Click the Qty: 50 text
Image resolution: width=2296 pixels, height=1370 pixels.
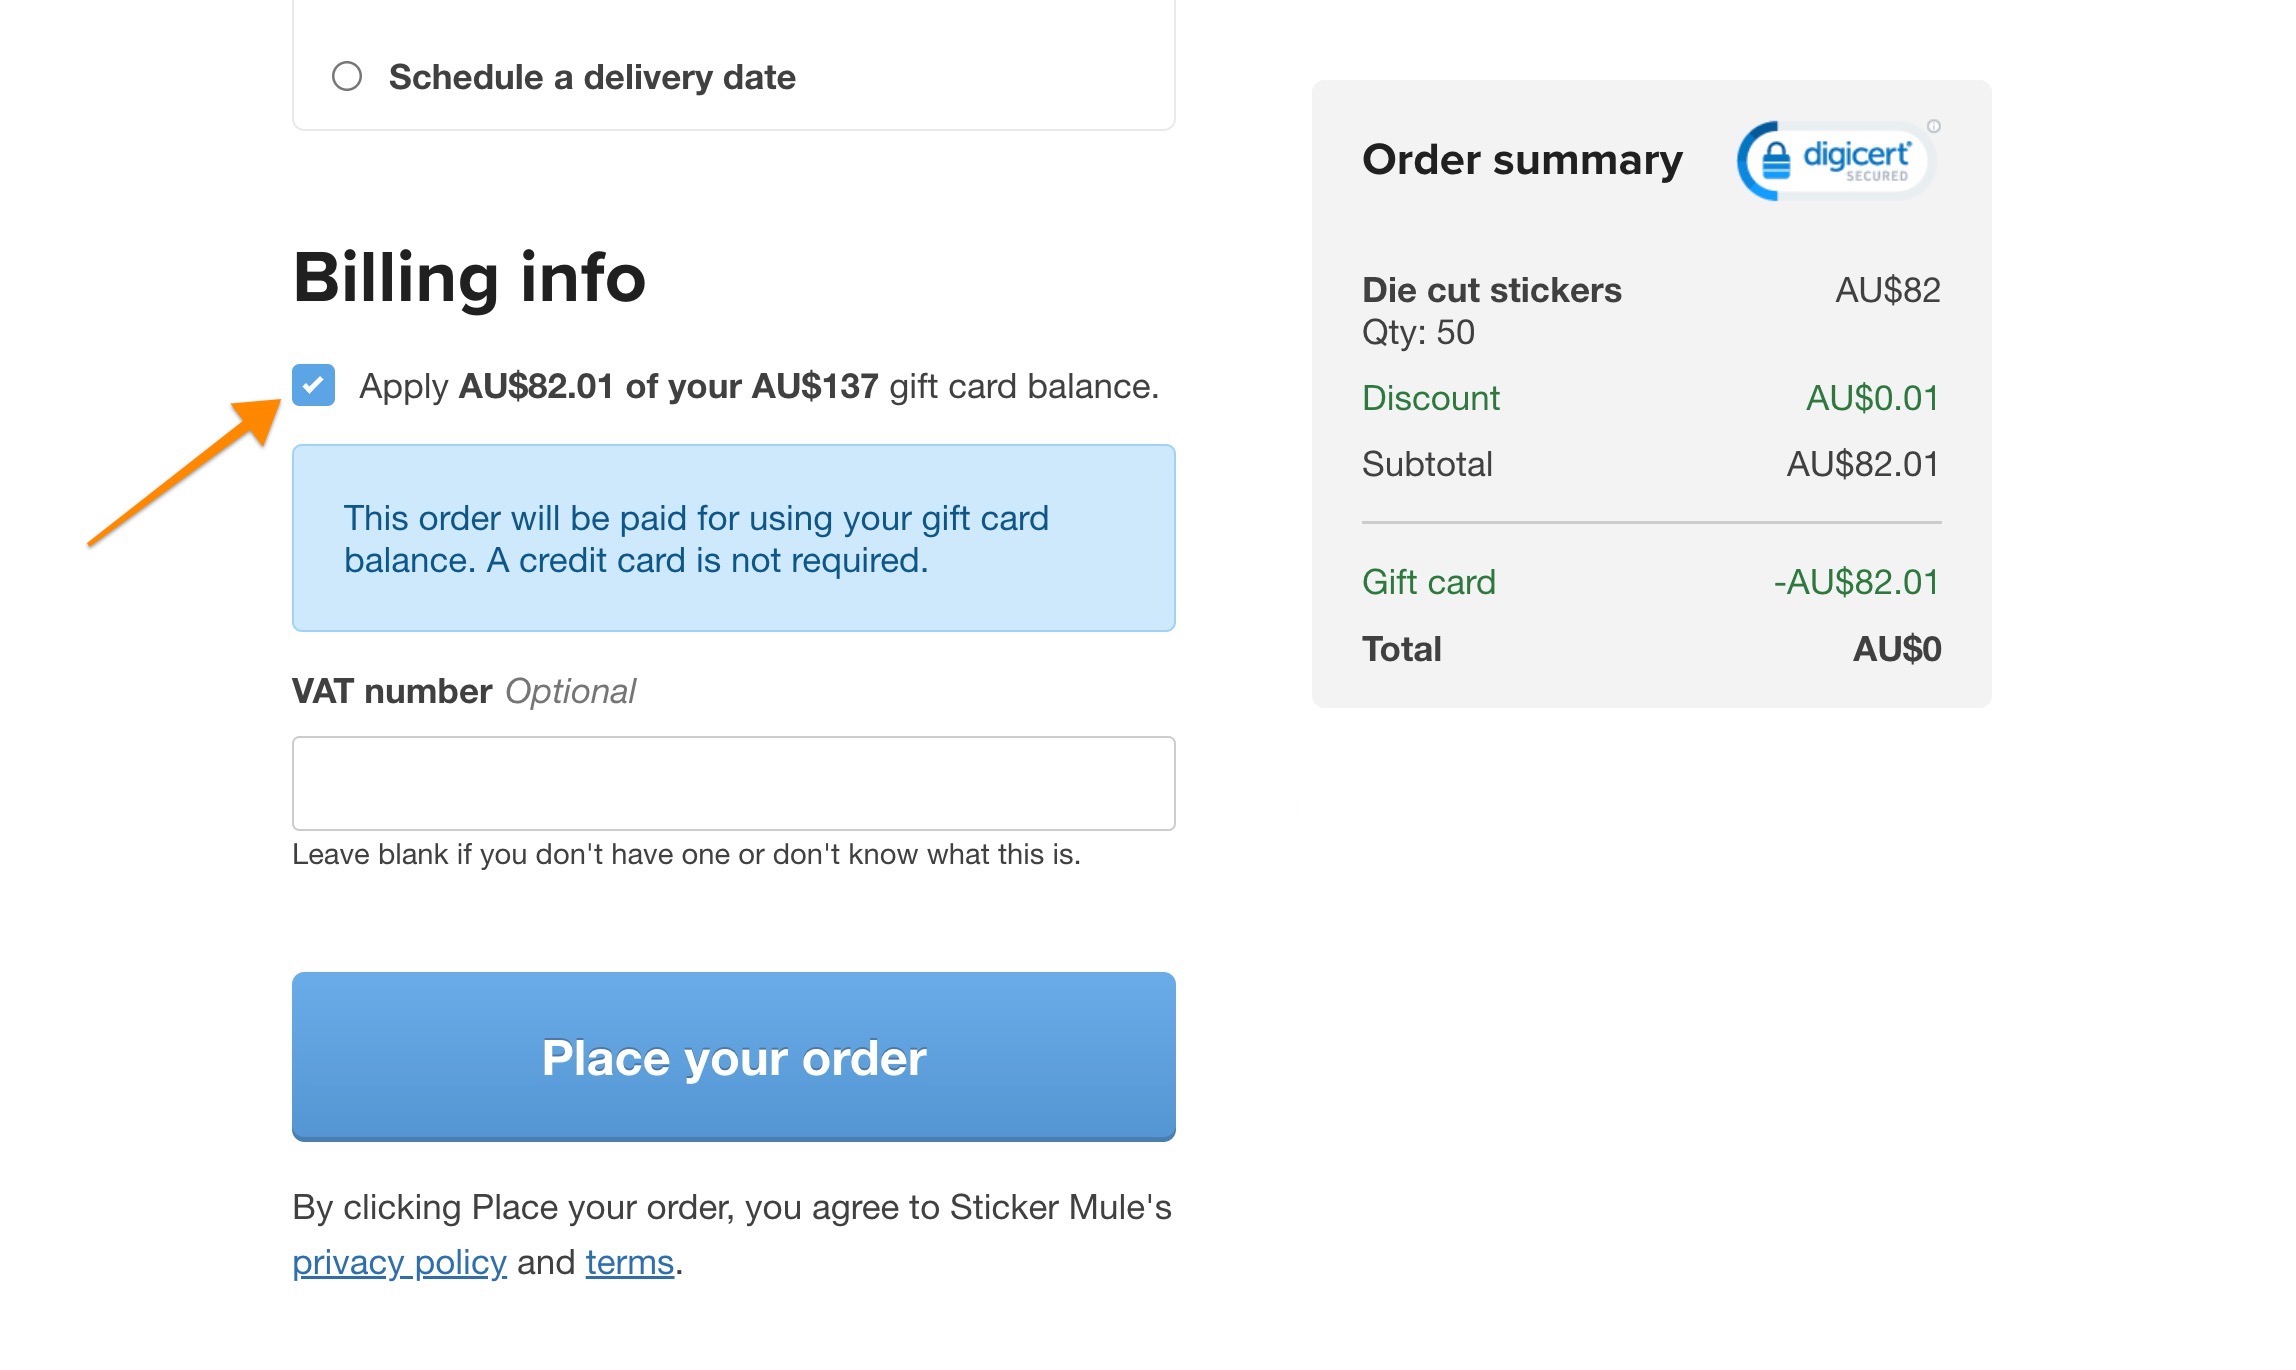click(x=1418, y=332)
